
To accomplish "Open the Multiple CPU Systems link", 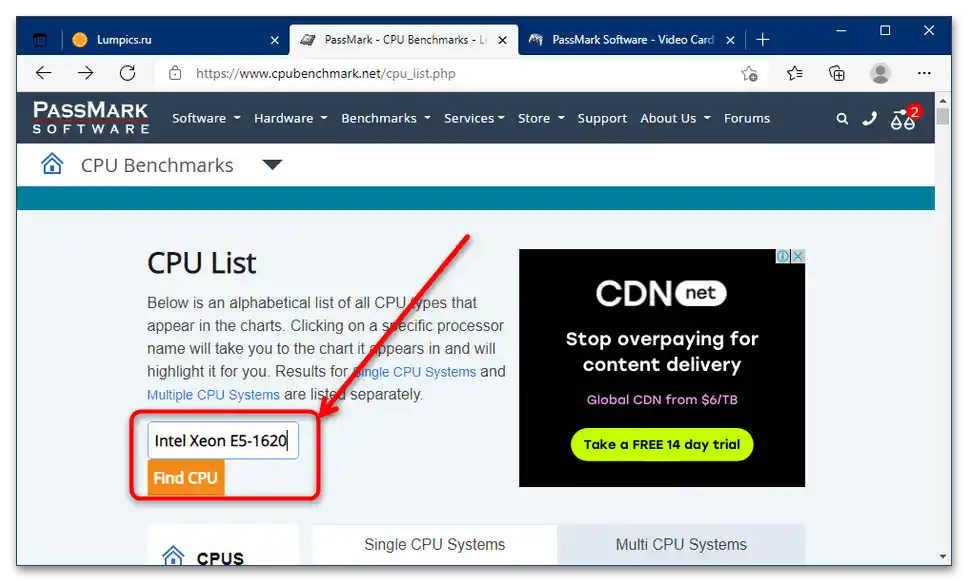I will (213, 395).
